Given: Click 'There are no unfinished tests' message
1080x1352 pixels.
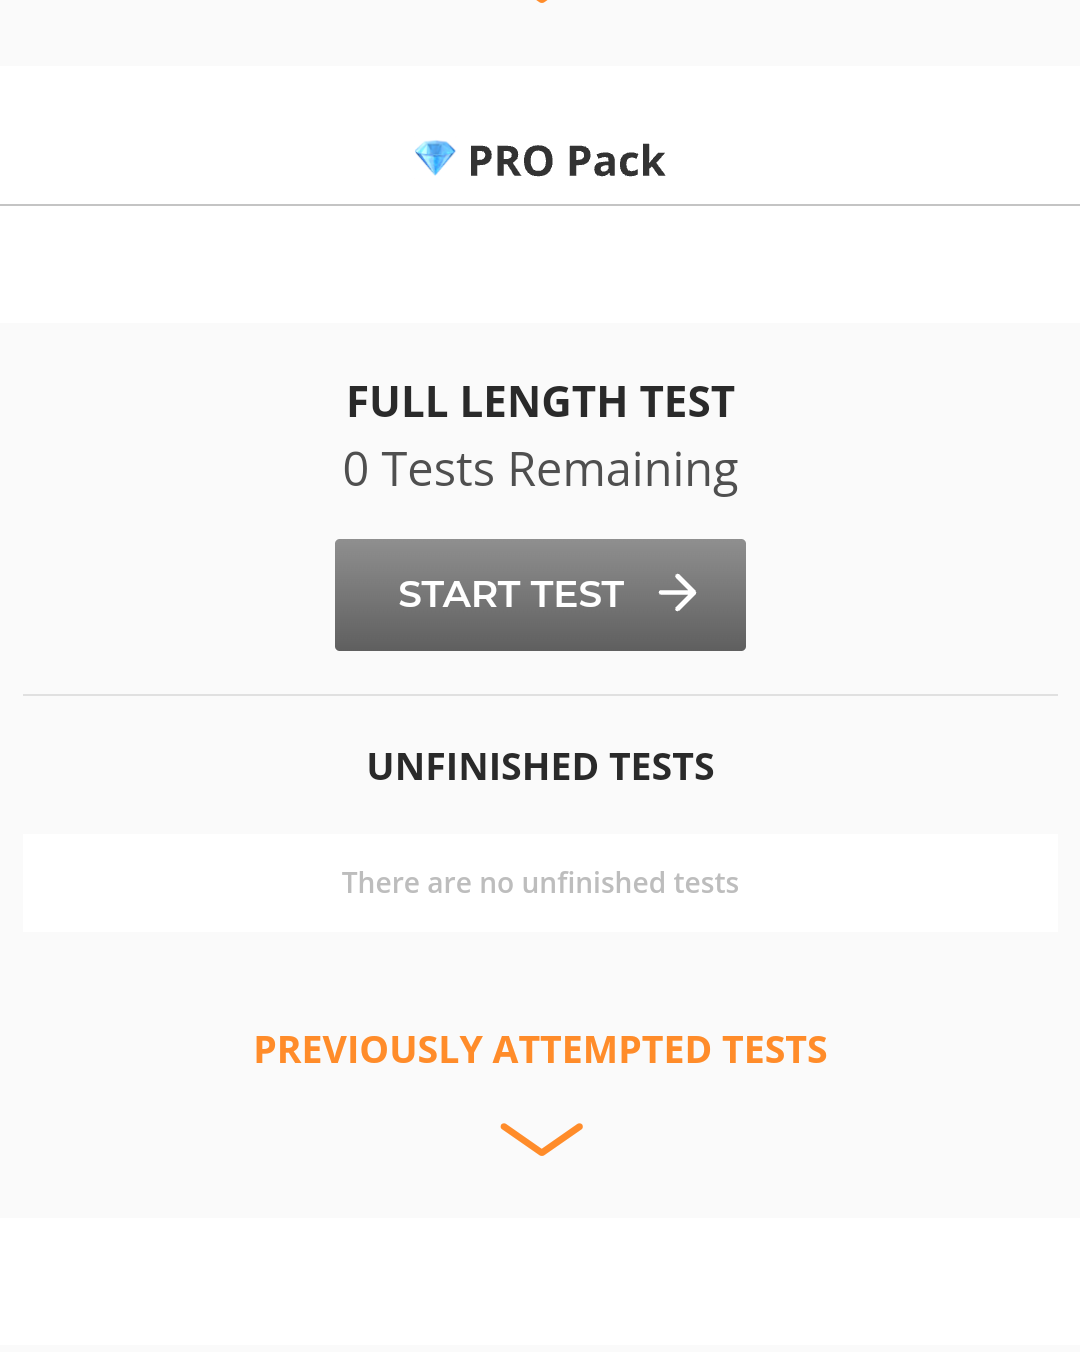Looking at the screenshot, I should [540, 883].
